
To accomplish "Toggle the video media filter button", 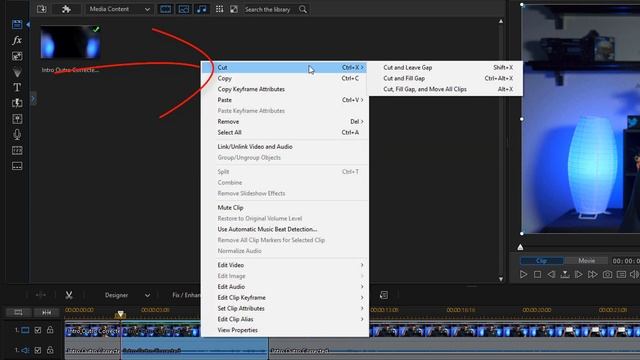I will pos(165,9).
